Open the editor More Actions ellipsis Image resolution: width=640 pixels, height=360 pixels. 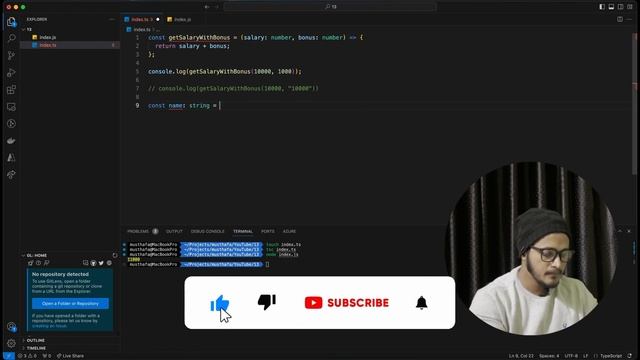(629, 19)
